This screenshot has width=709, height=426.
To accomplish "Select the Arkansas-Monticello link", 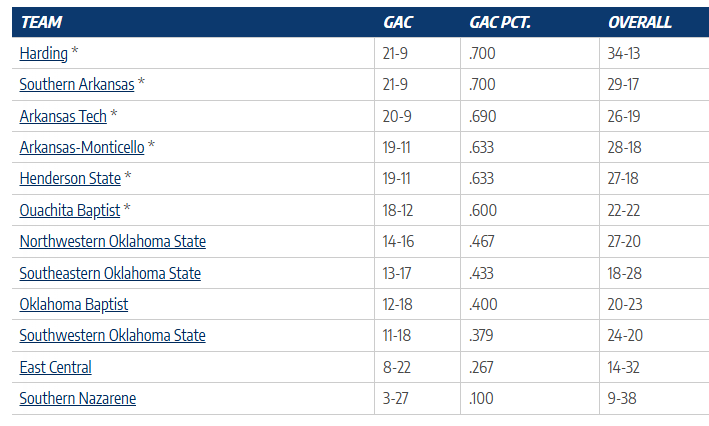I will 82,148.
